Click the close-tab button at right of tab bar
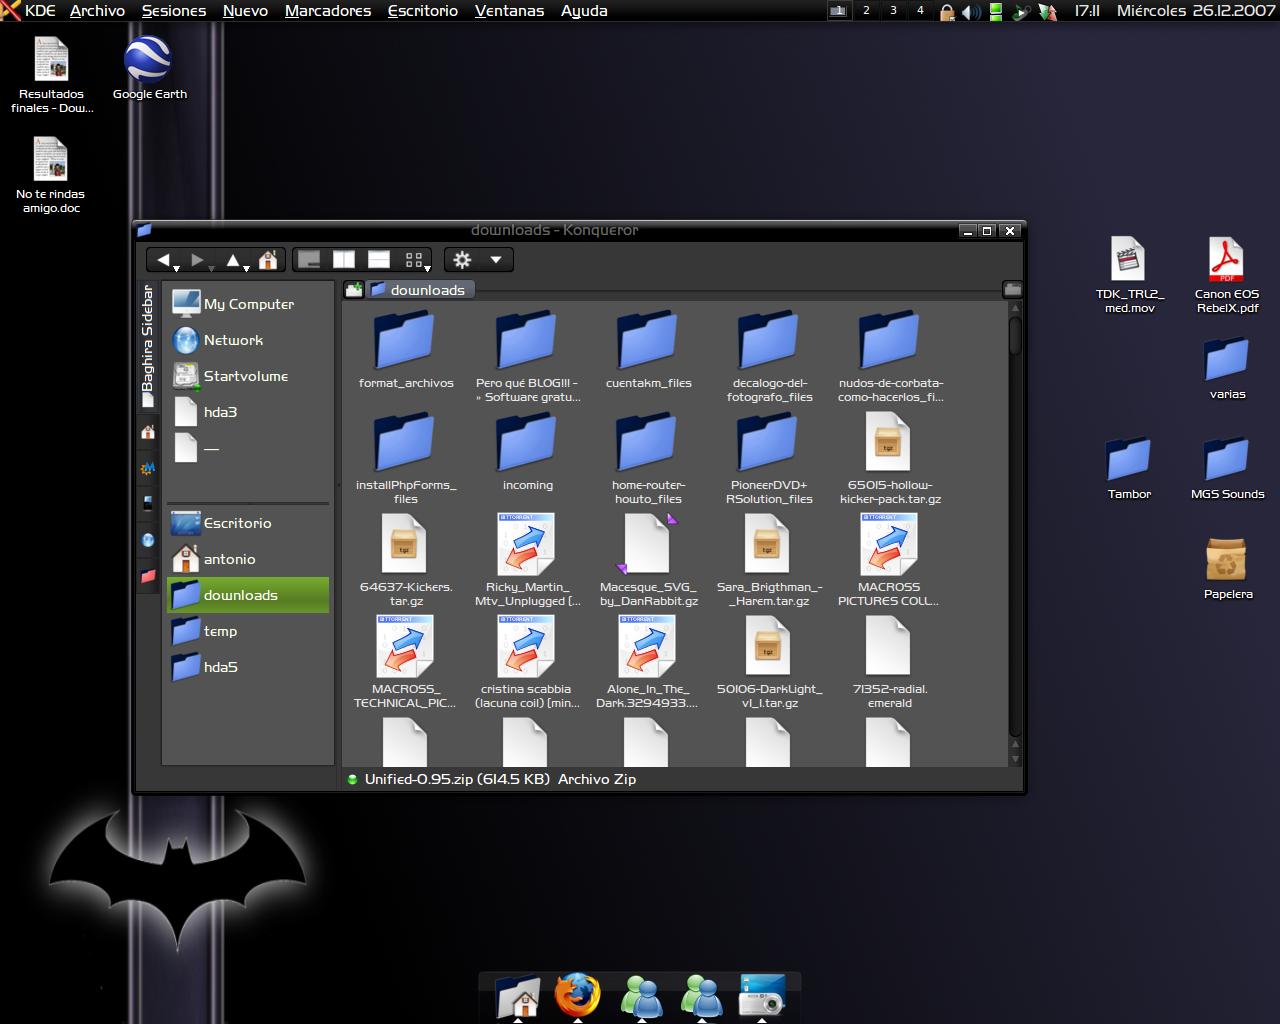The width and height of the screenshot is (1280, 1024). pos(1012,289)
